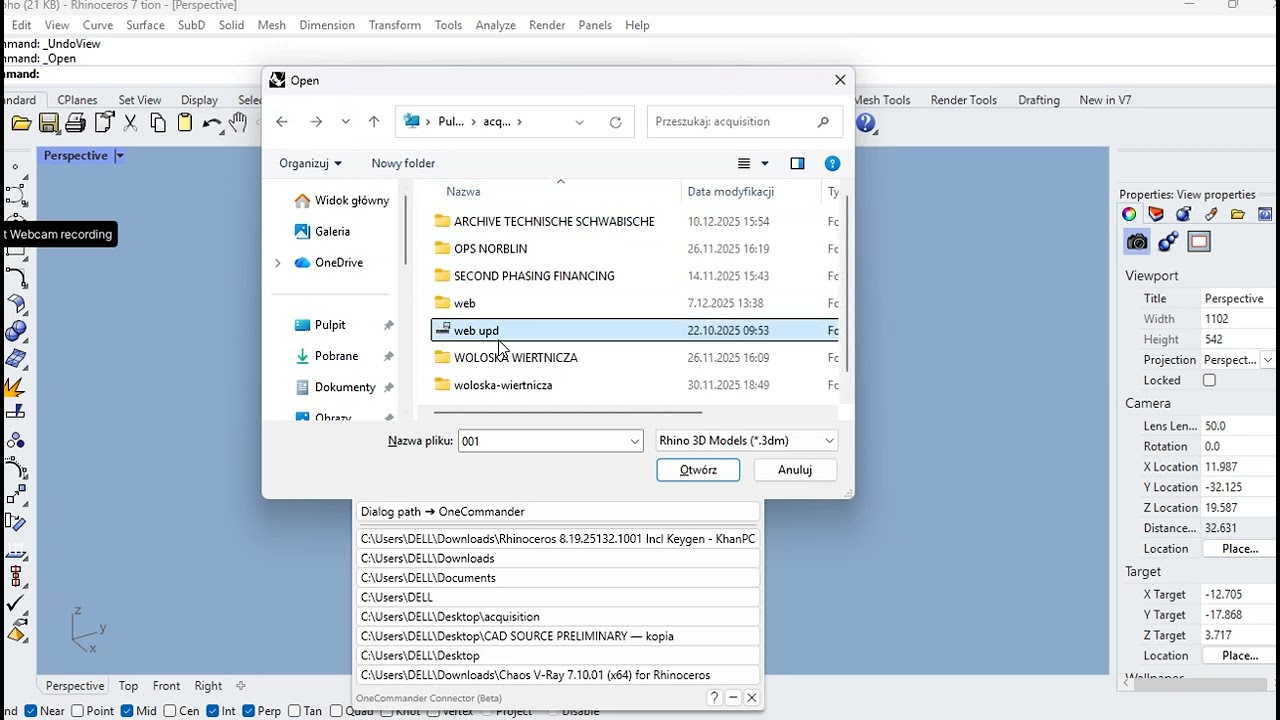The image size is (1280, 720).
Task: Select the Fillet curves tool in left toolbar
Action: [16, 278]
